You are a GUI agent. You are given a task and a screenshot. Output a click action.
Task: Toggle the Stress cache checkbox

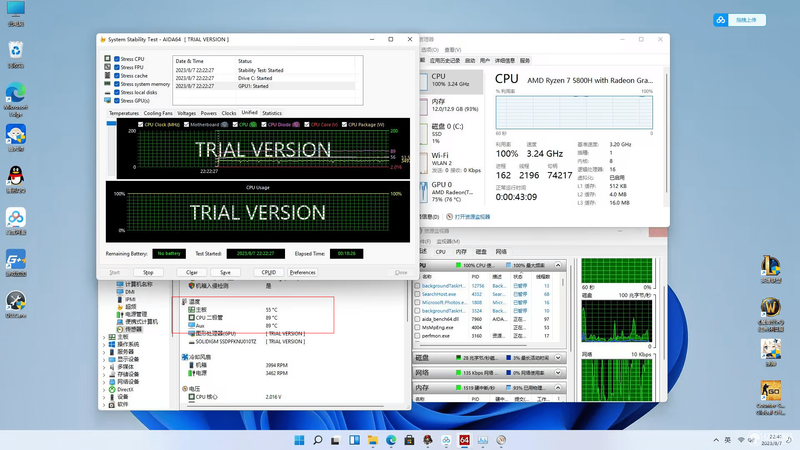[117, 76]
